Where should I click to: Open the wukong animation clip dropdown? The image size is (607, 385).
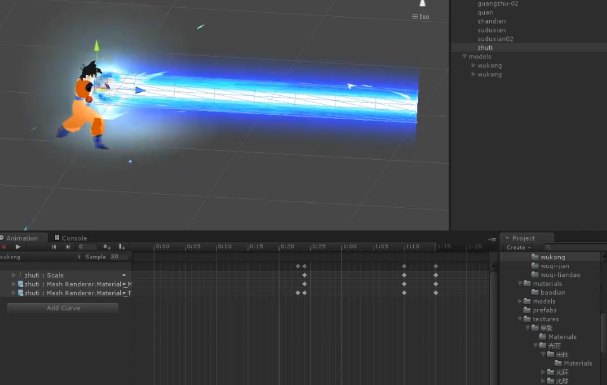[41, 257]
